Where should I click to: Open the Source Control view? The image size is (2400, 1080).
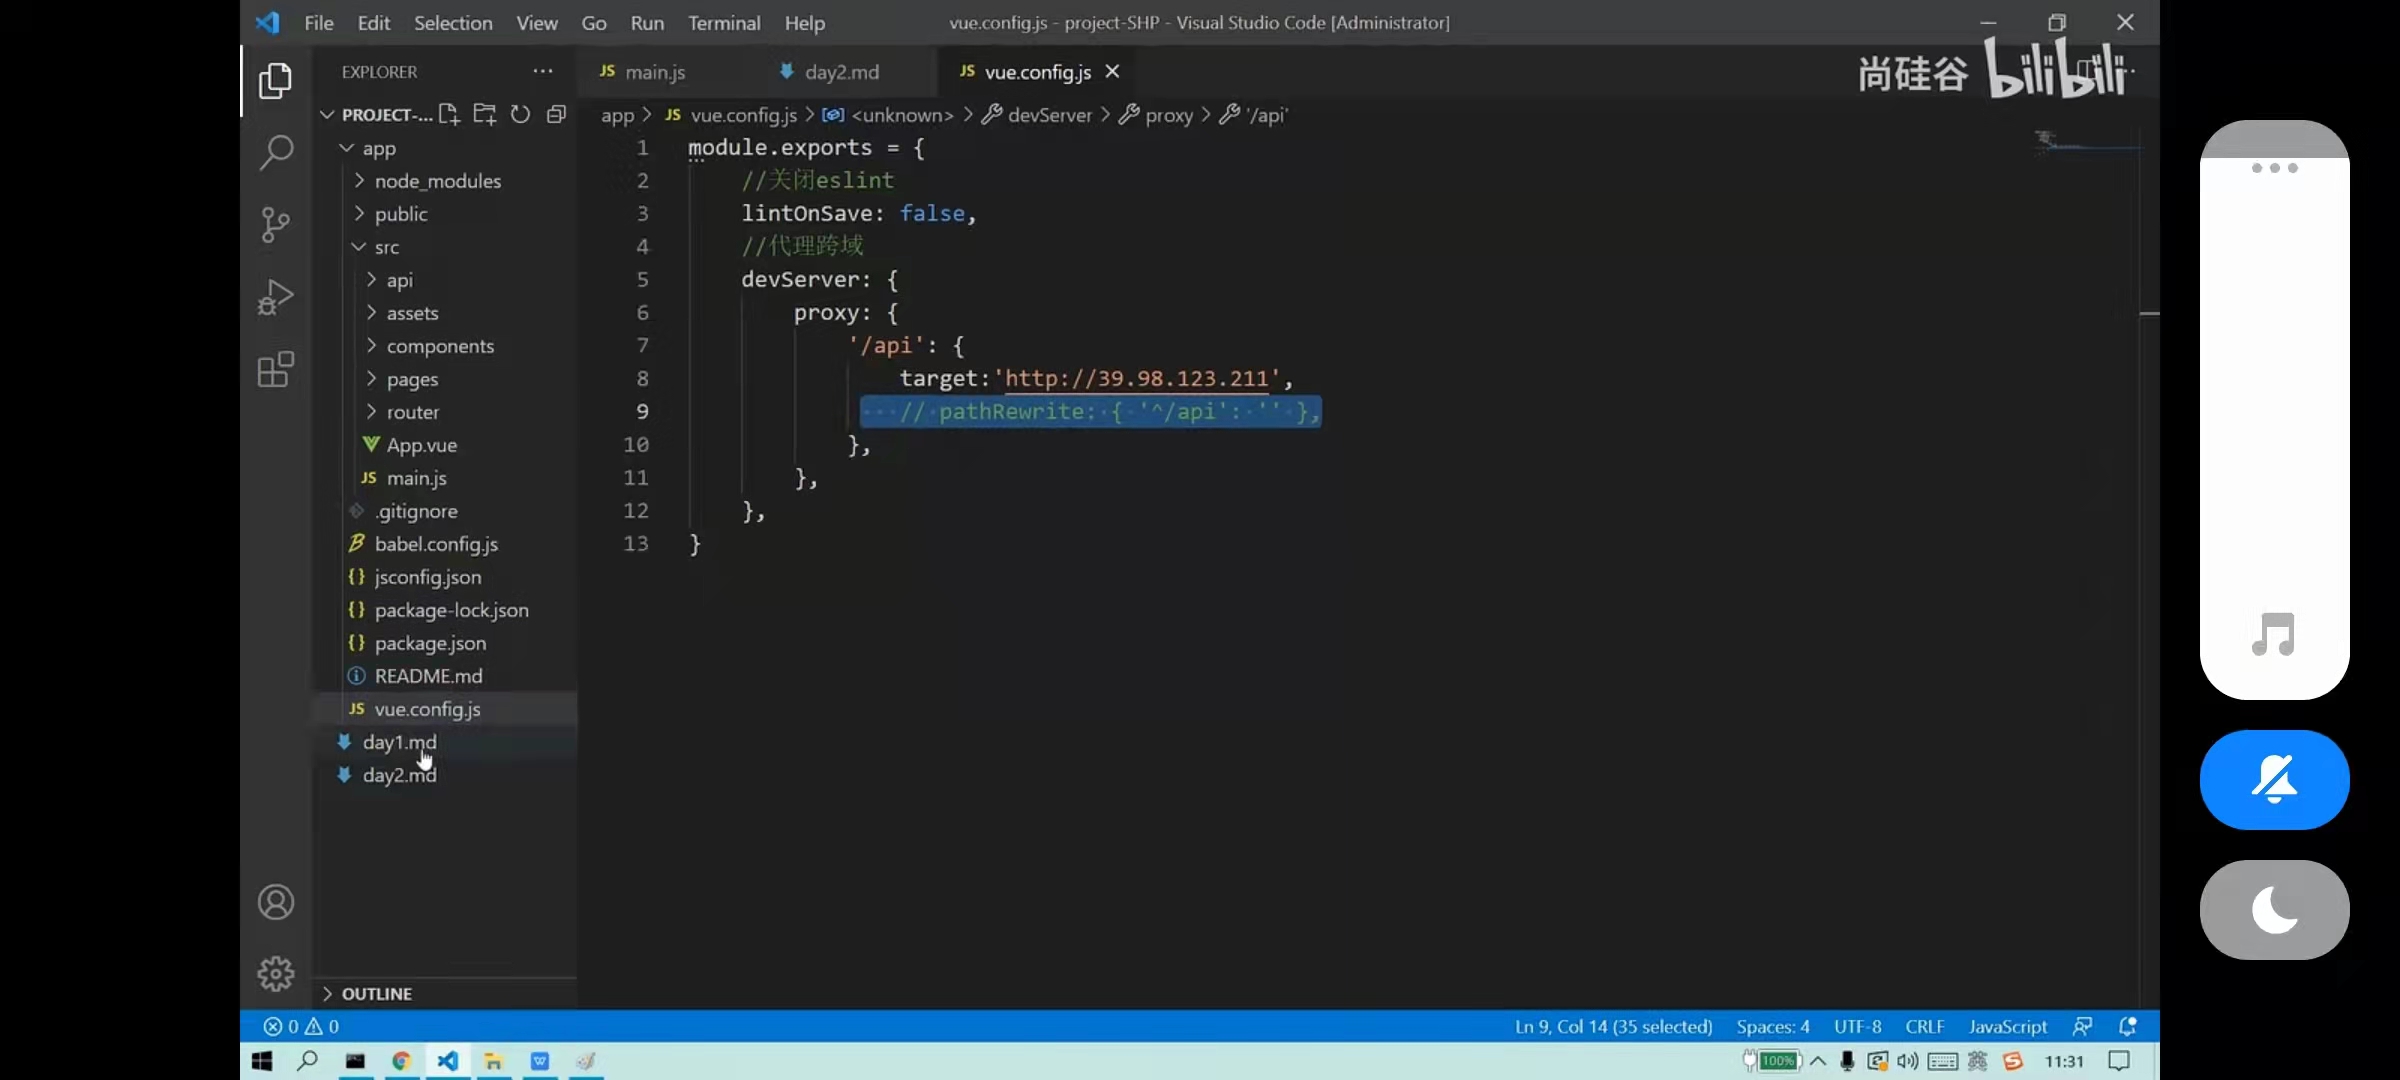click(276, 224)
